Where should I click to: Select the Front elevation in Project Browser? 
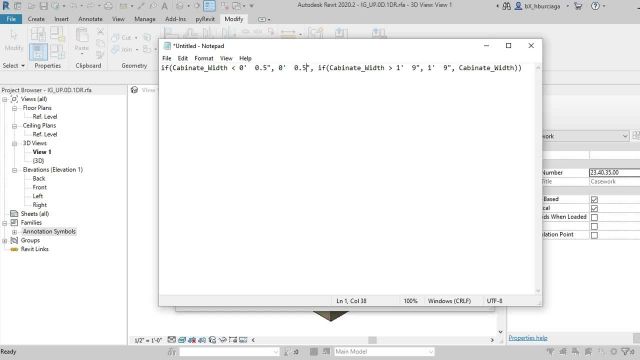(40, 187)
